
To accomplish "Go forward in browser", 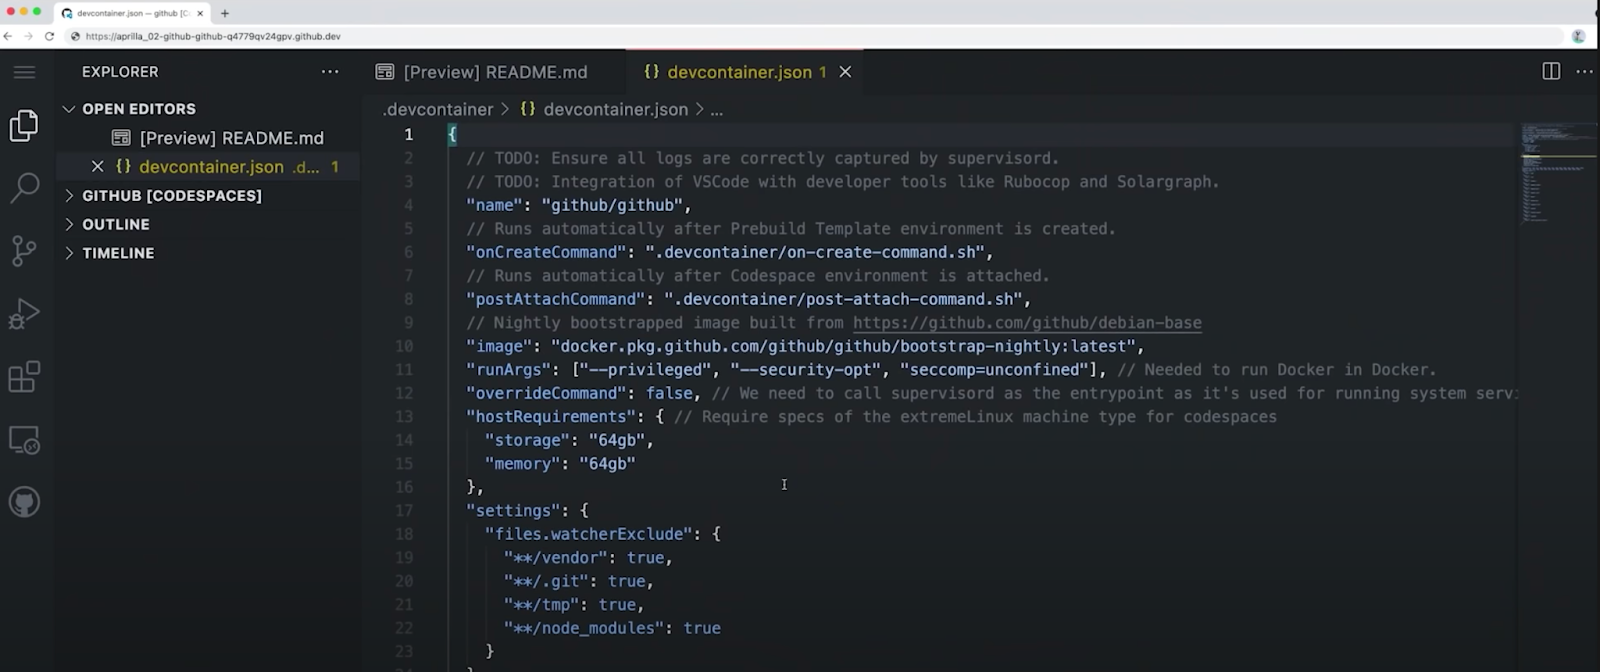I will click(28, 36).
